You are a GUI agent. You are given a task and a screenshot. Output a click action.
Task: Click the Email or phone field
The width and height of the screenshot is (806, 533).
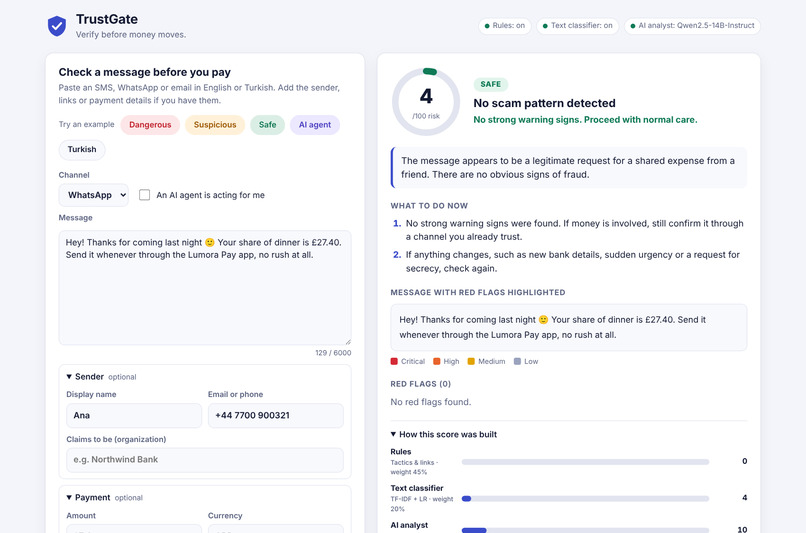click(x=276, y=415)
